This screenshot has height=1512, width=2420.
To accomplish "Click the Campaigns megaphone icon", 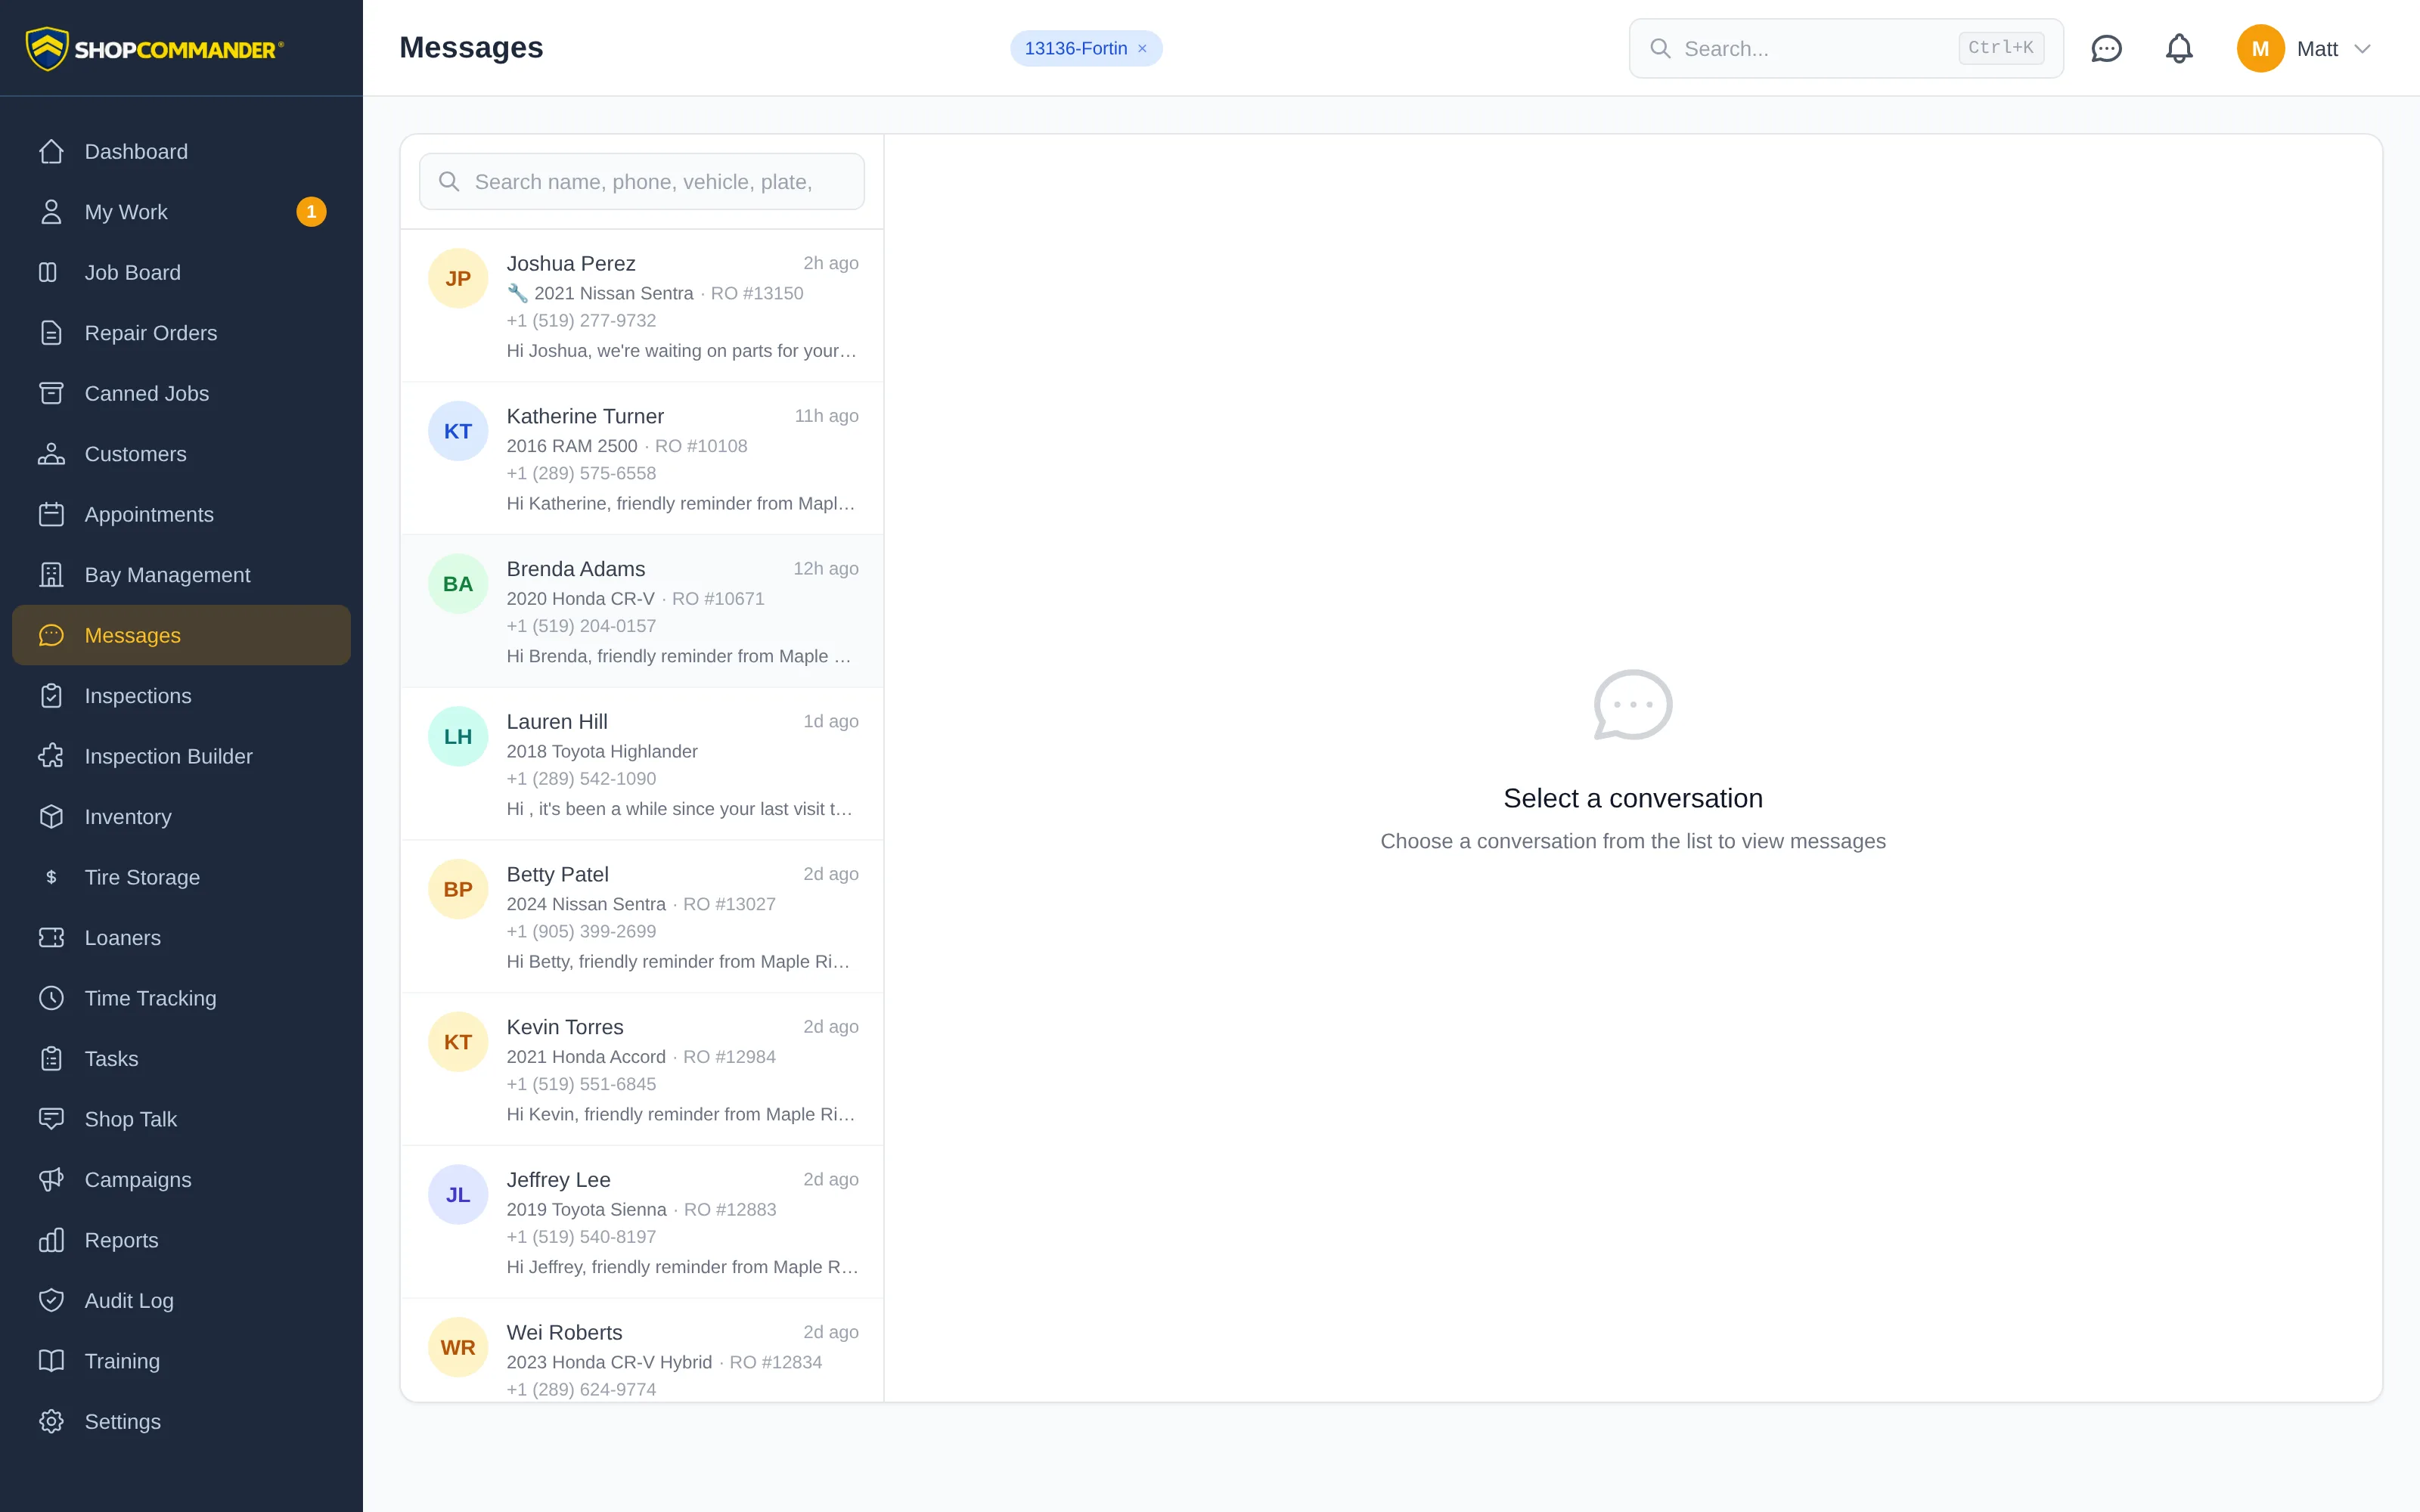I will [x=51, y=1180].
